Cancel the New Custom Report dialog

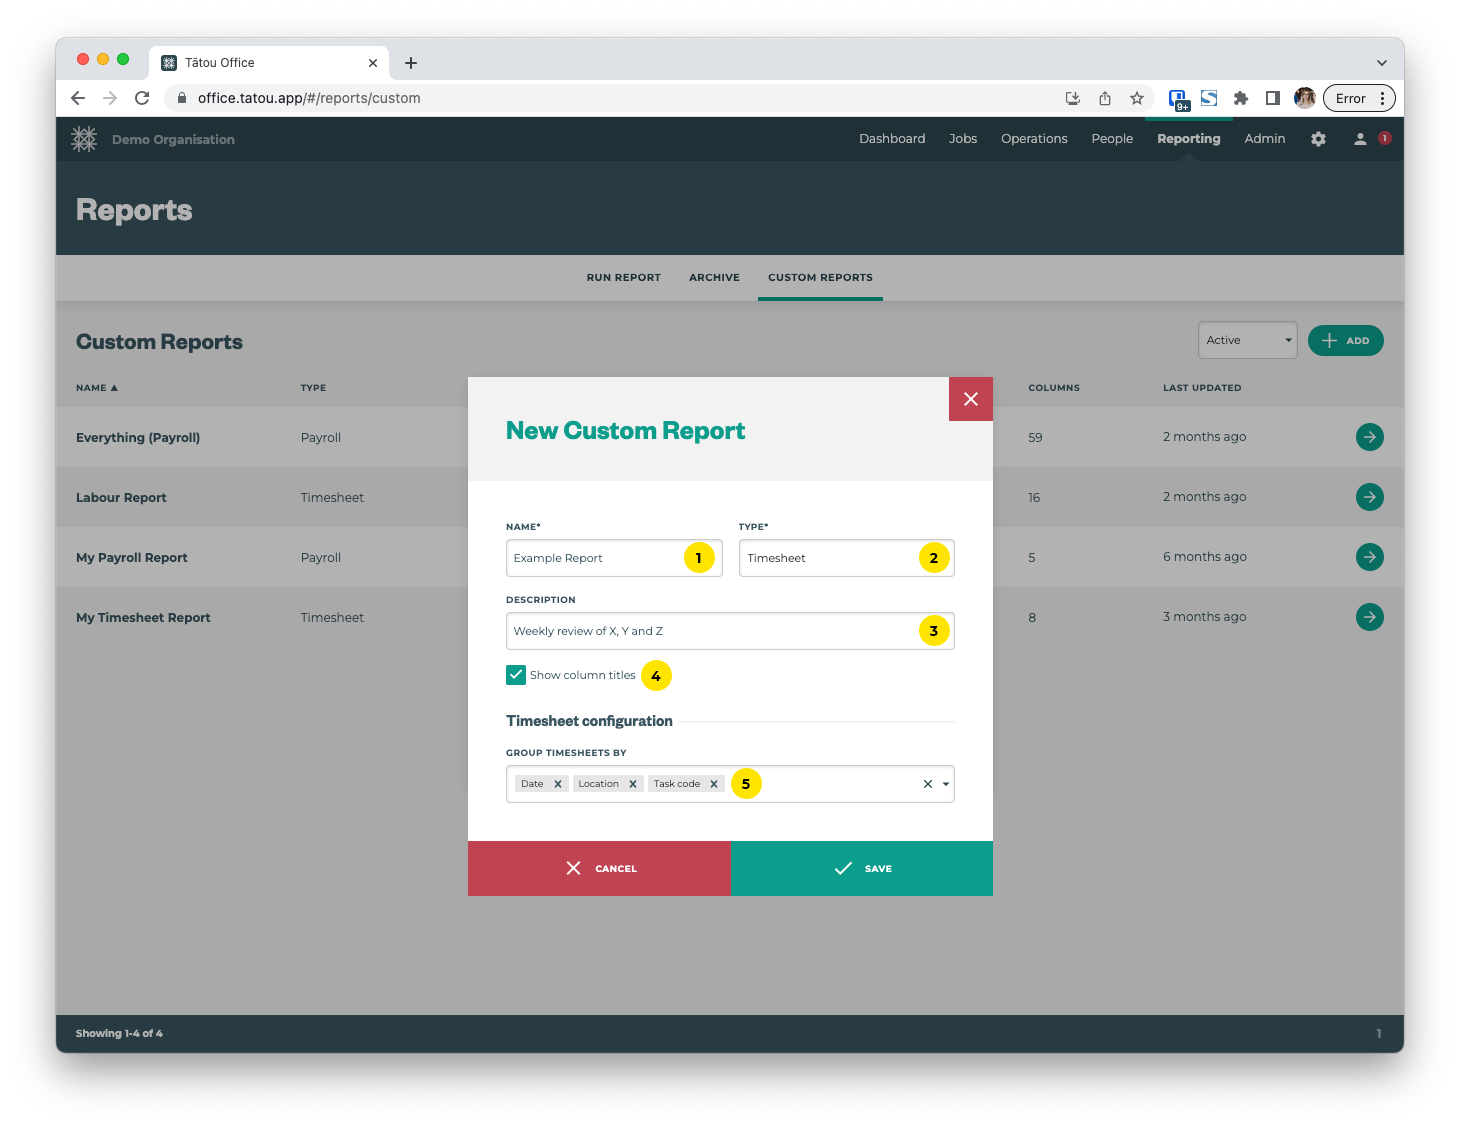600,868
